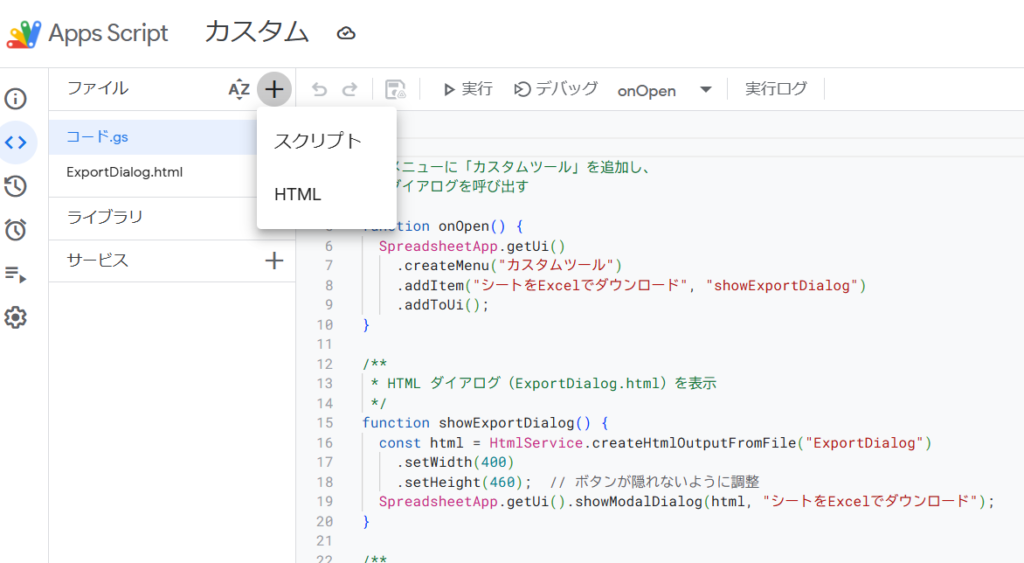
Task: Click line number 15 in the gutter
Action: pyautogui.click(x=325, y=423)
